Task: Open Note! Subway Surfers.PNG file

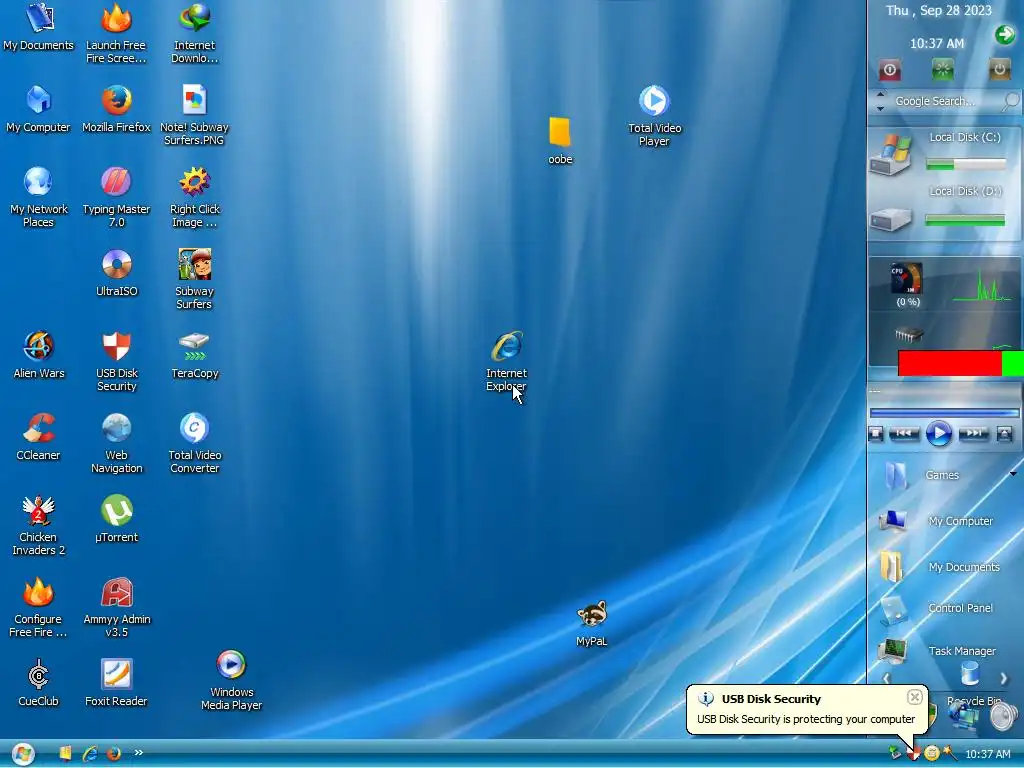Action: click(x=195, y=115)
